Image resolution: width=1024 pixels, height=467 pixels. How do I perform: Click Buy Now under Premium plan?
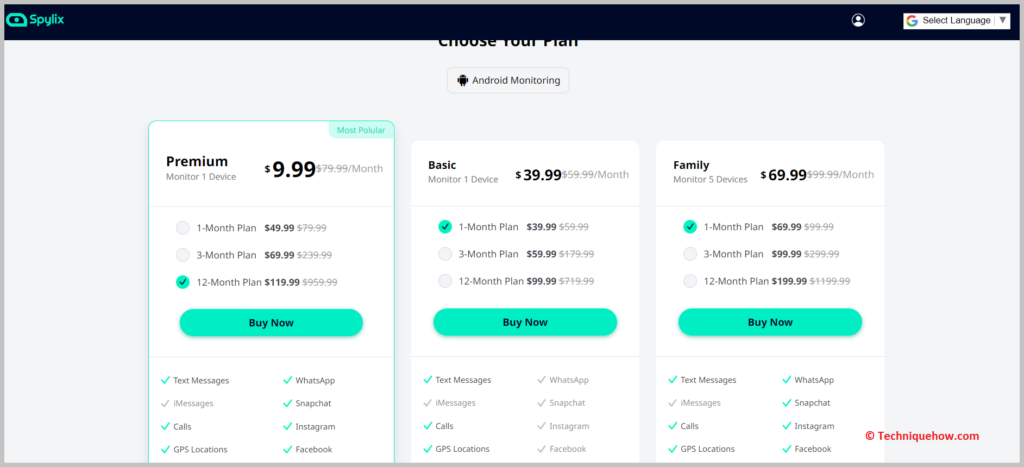[x=271, y=323]
